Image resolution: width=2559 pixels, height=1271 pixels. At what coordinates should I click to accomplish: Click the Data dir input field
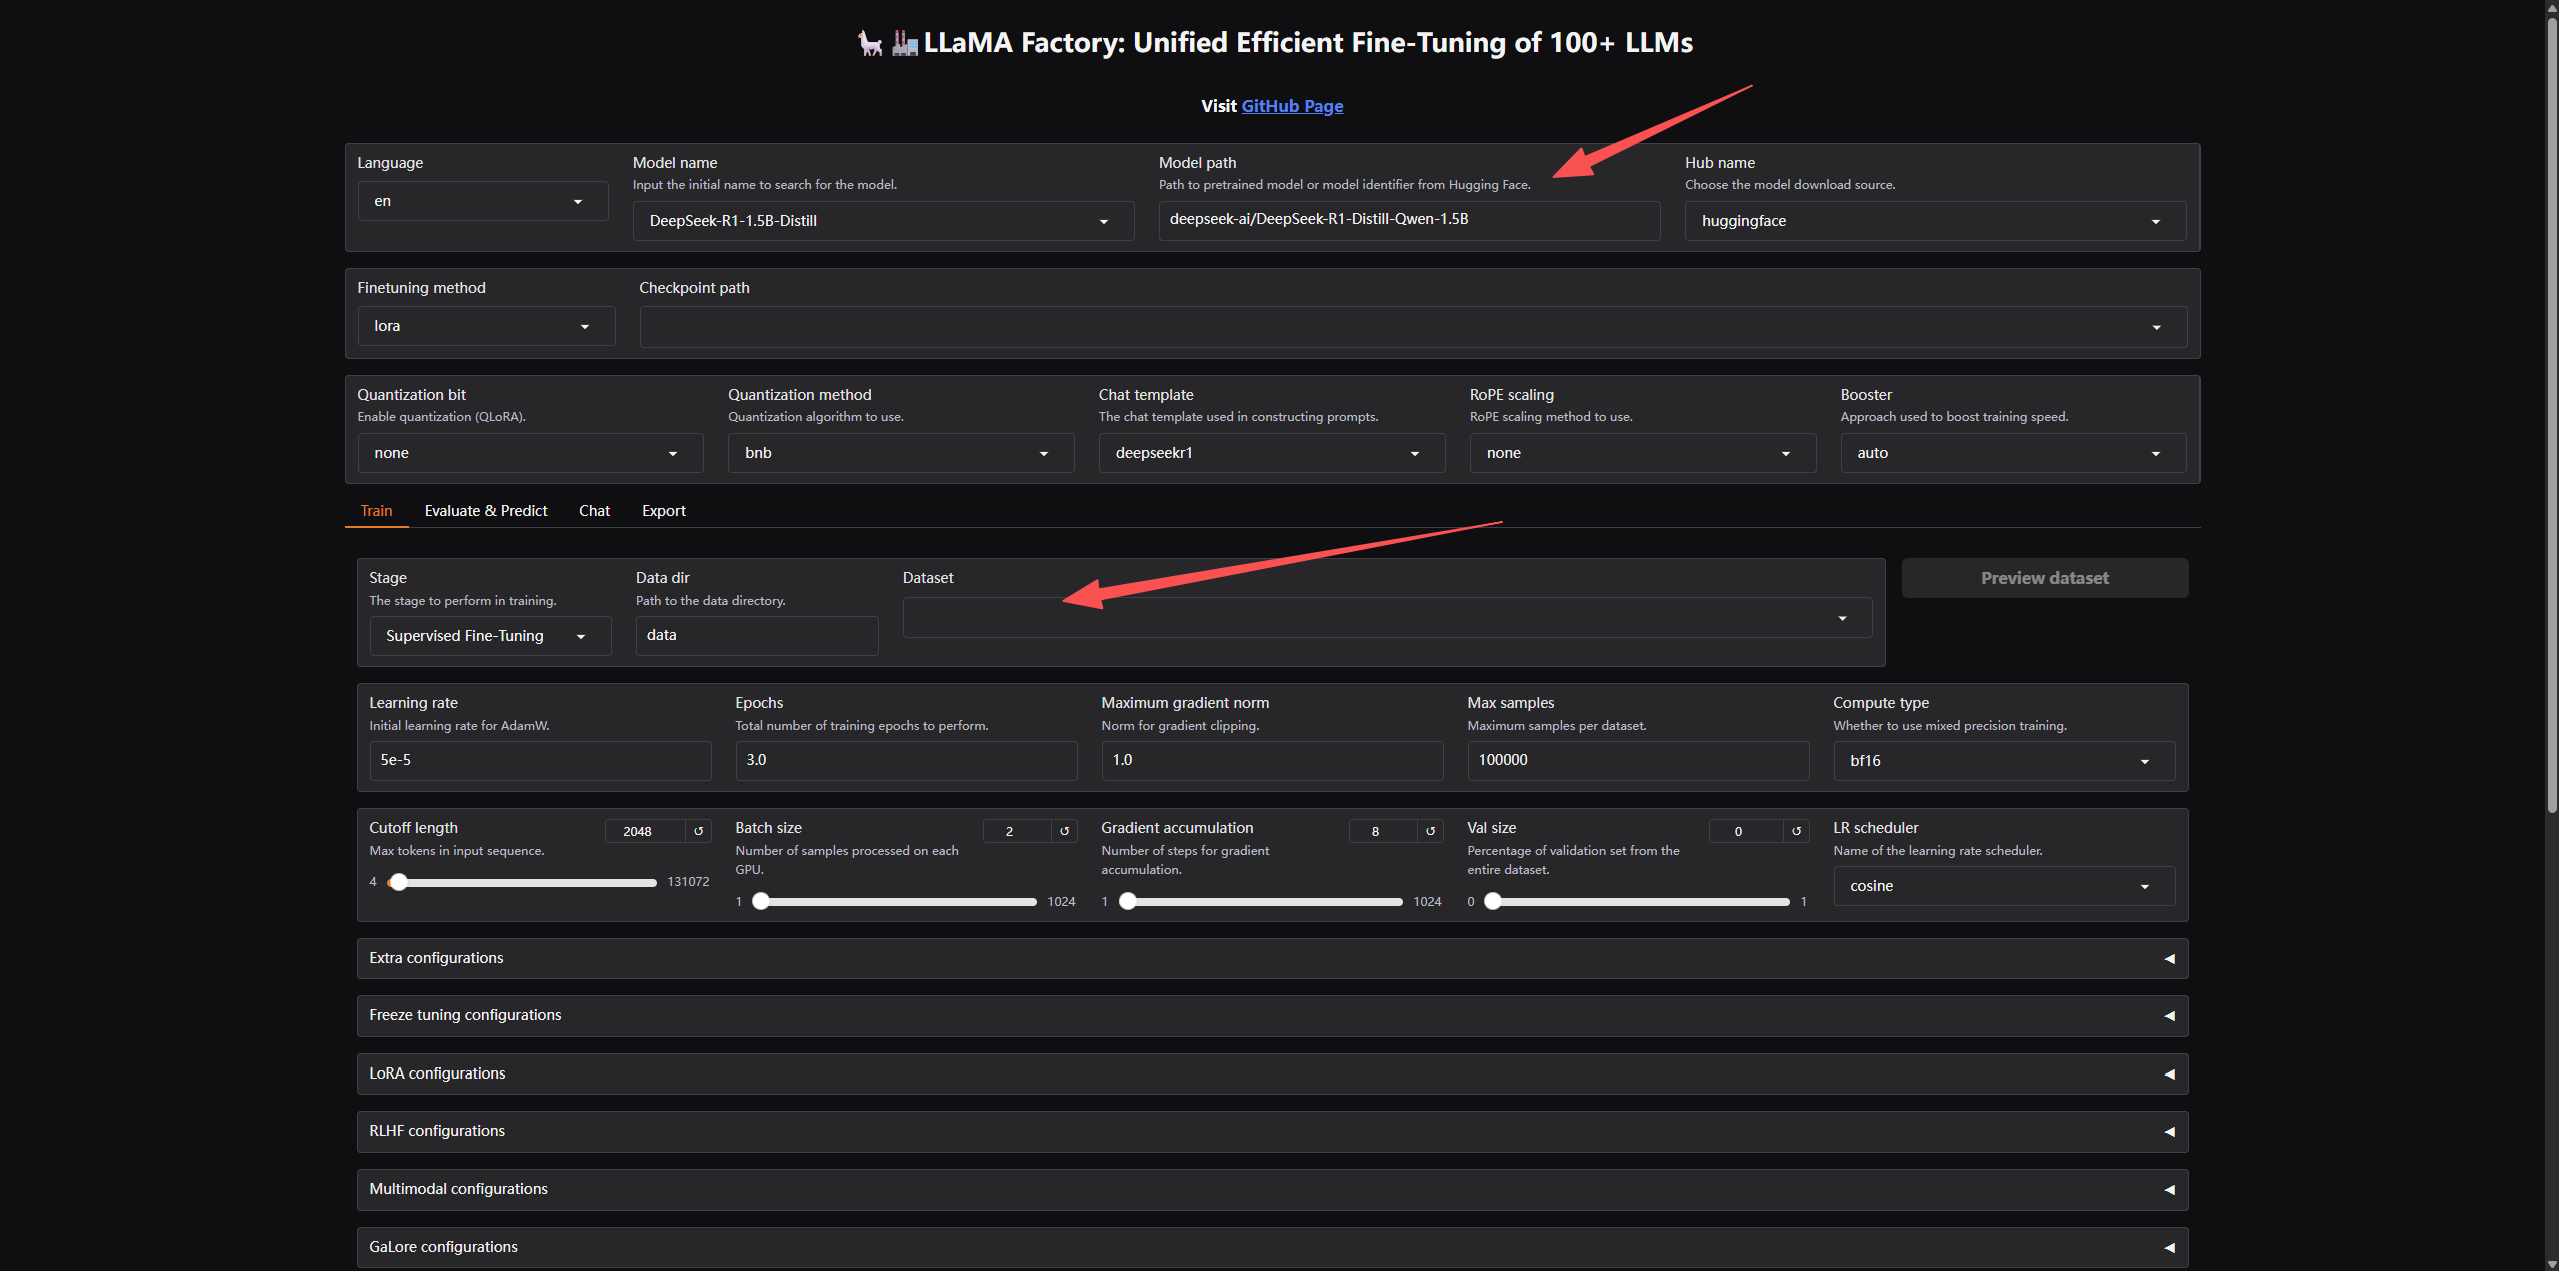coord(757,636)
